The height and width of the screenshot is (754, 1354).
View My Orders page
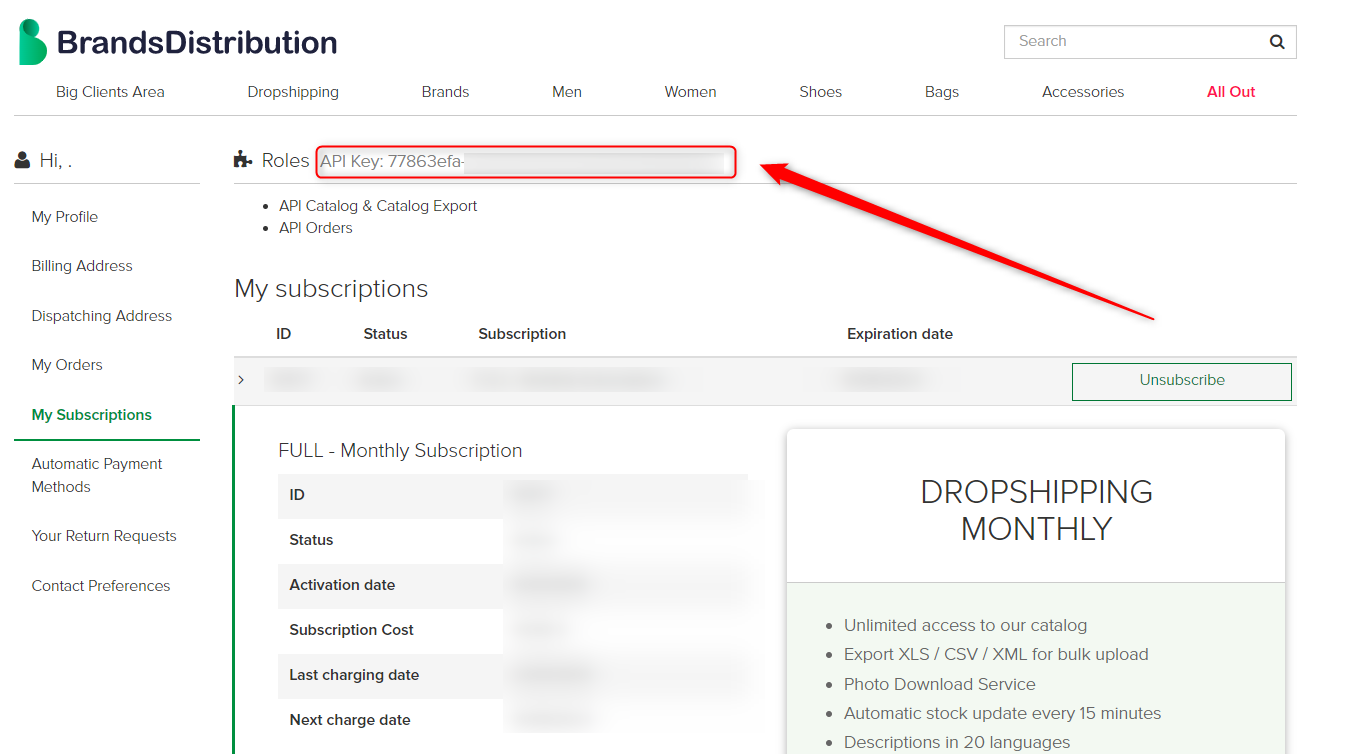coord(67,365)
